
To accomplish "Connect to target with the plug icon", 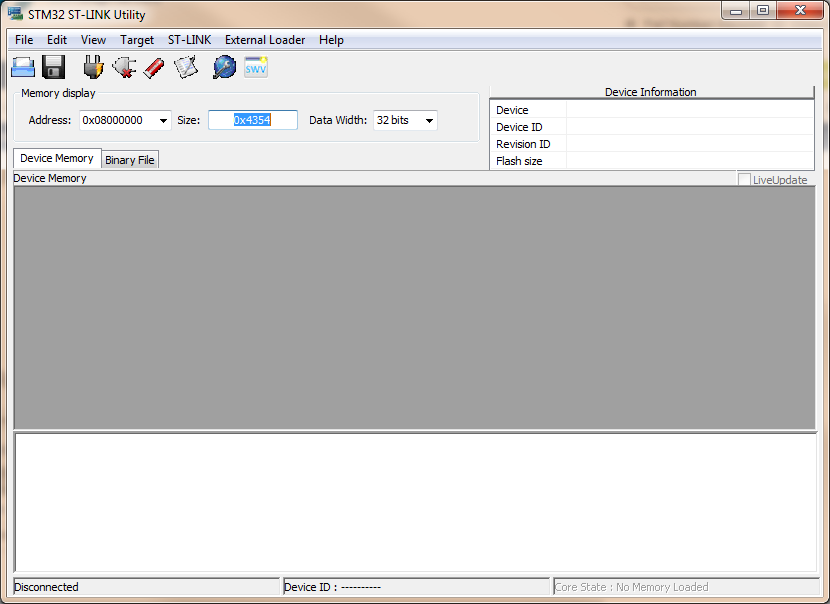I will pos(93,67).
